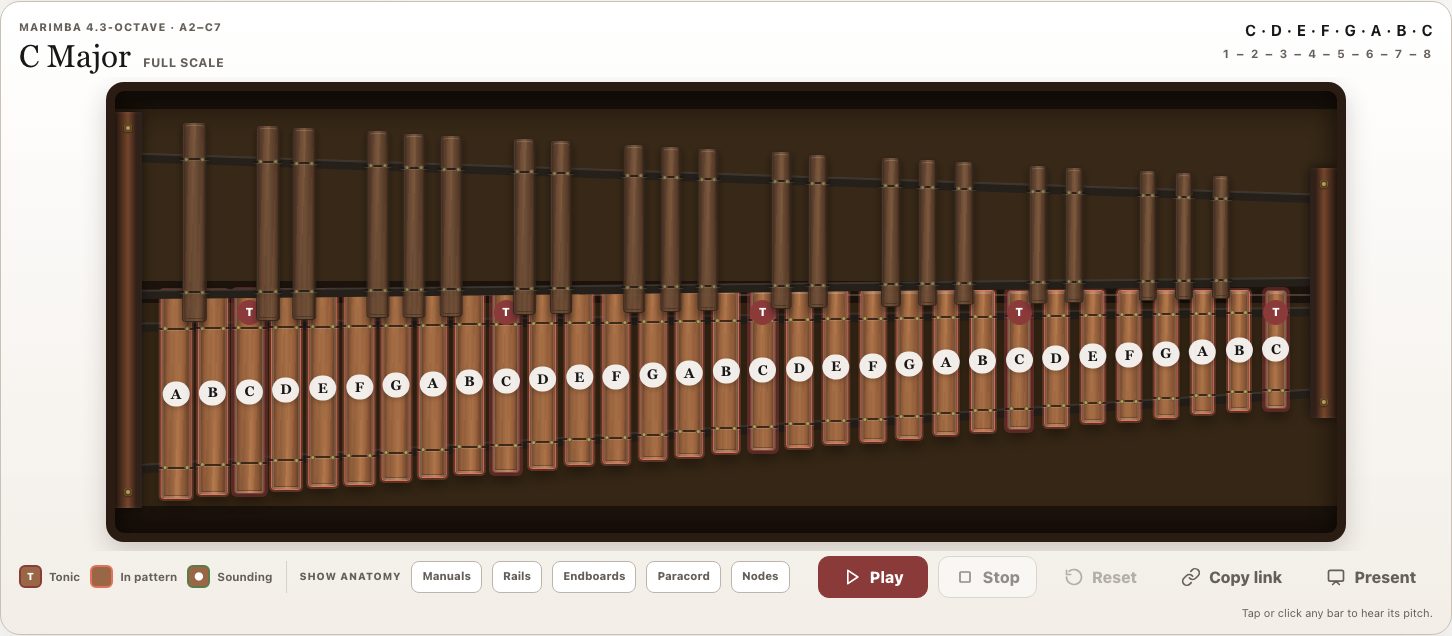Show the Endboards anatomy overlay
Viewport: 1452px width, 636px height.
coord(594,576)
